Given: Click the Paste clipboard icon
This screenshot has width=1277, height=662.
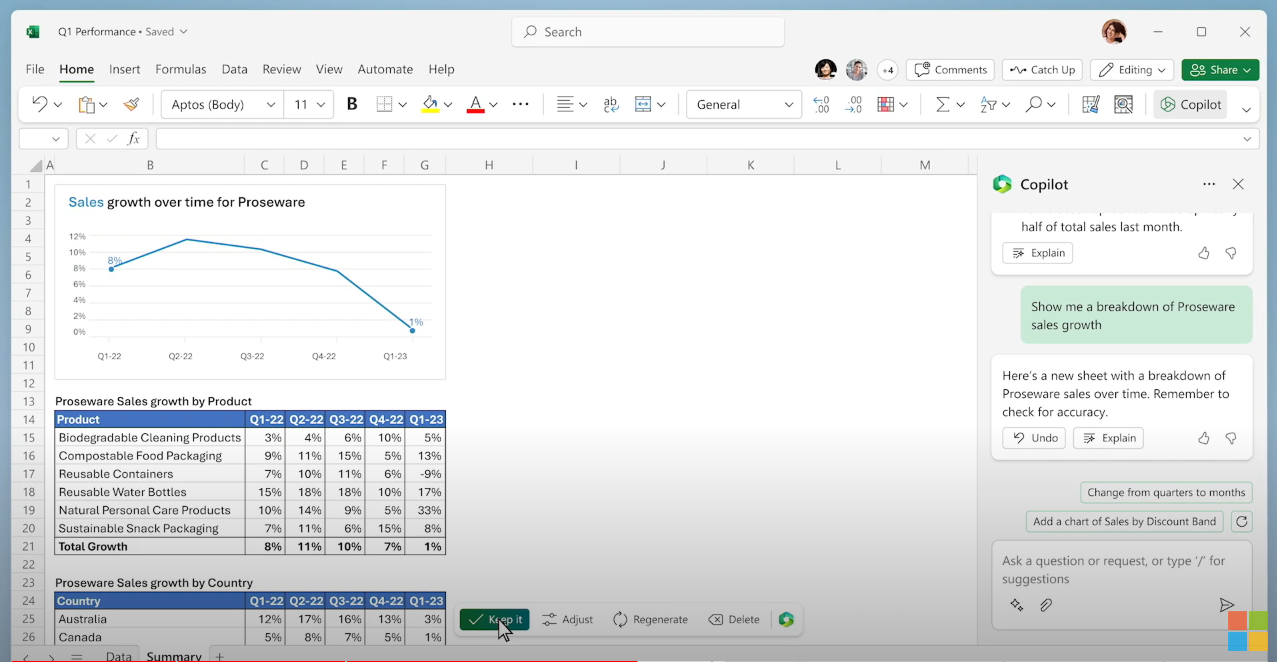Looking at the screenshot, I should pos(87,104).
